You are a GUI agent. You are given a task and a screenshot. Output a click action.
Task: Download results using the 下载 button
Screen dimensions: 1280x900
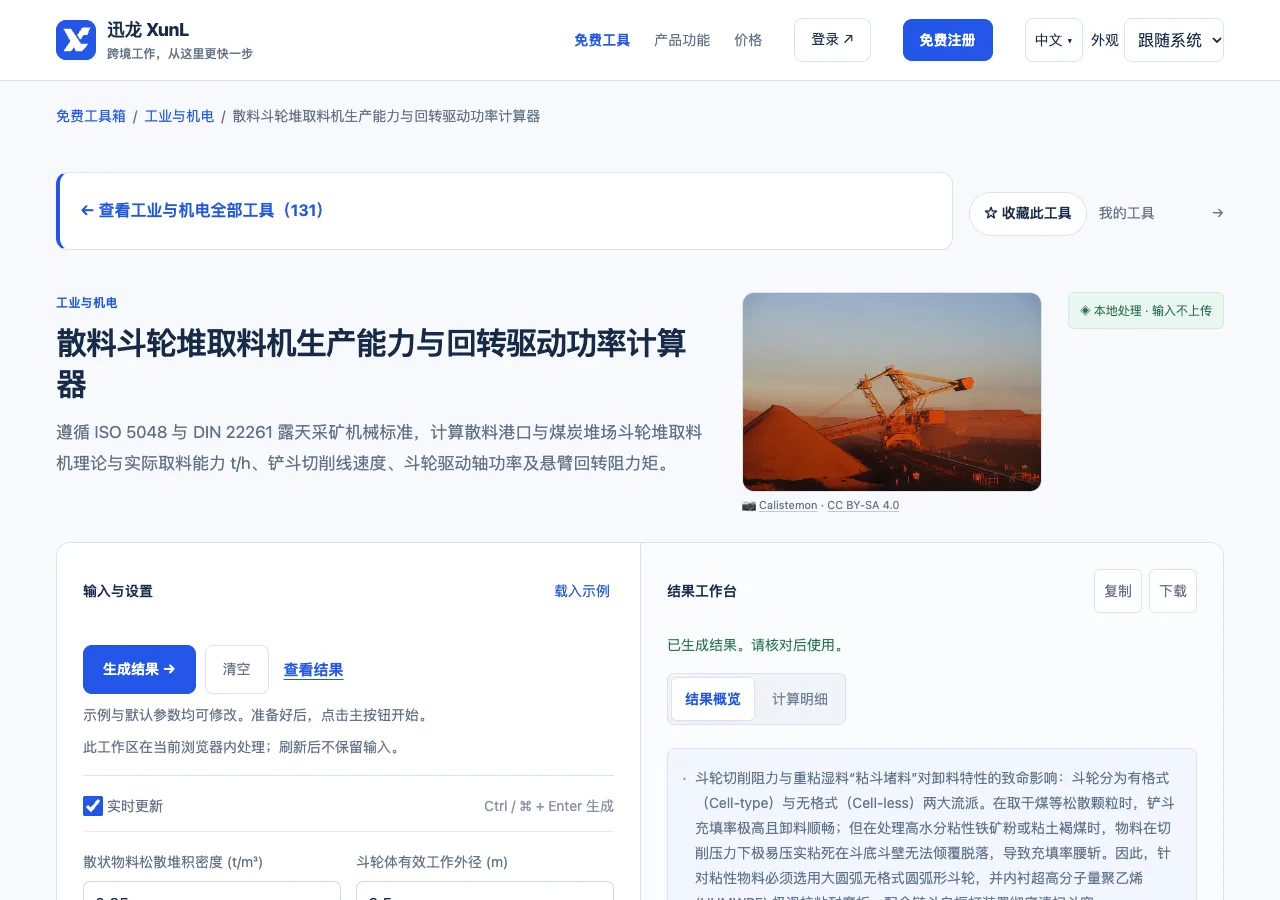[x=1173, y=591]
